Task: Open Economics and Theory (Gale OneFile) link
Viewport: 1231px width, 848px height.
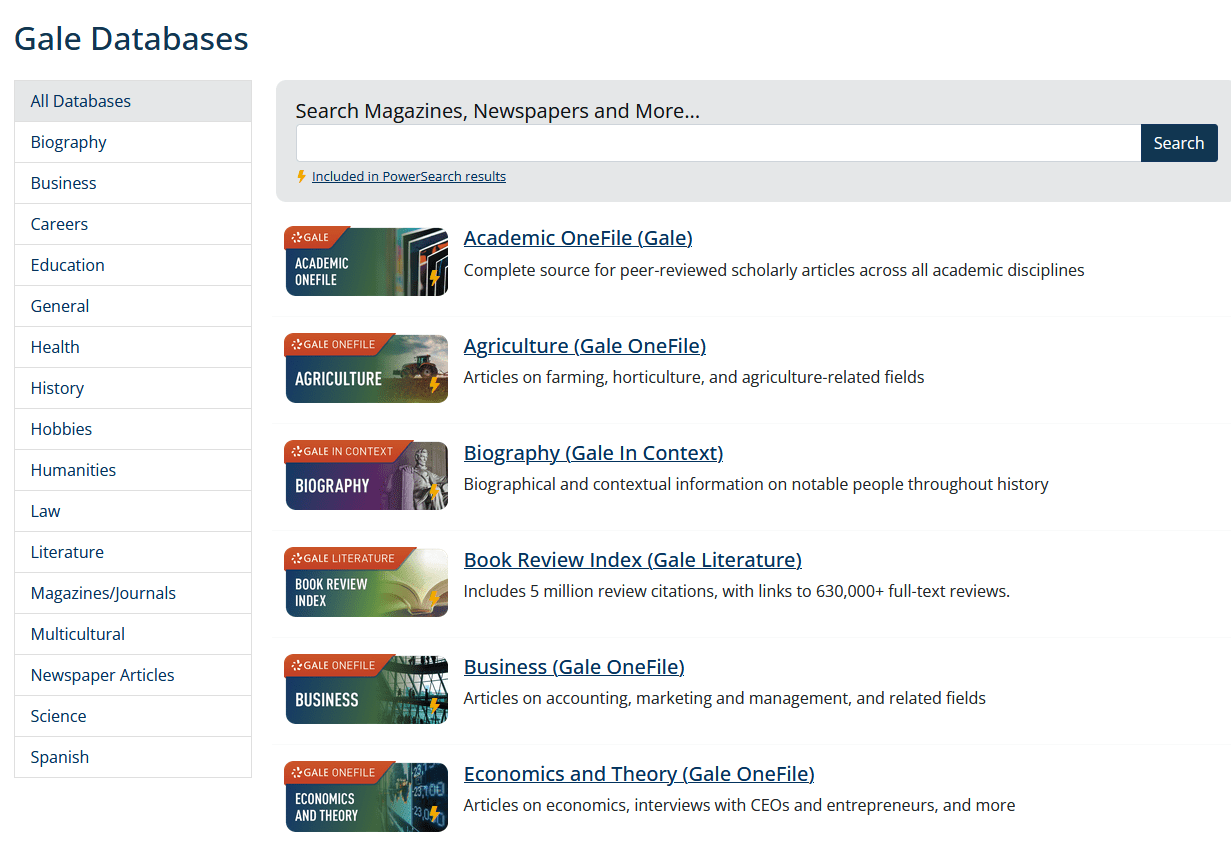Action: click(x=639, y=774)
